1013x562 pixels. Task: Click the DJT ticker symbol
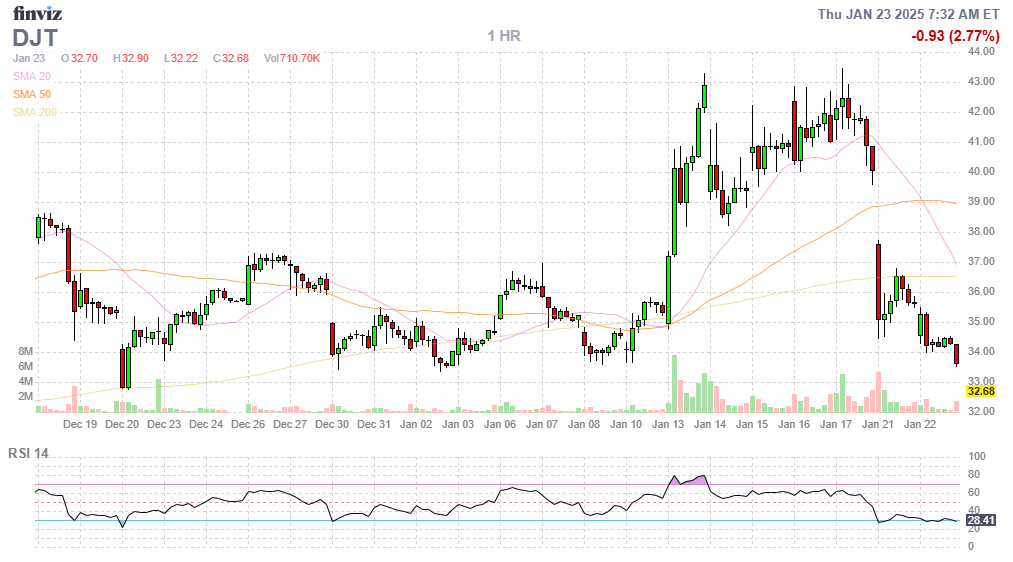[35, 38]
